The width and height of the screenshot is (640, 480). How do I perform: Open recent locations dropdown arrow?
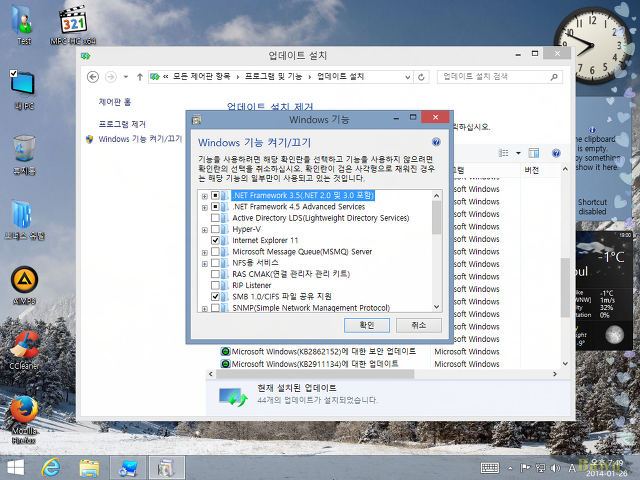point(126,77)
